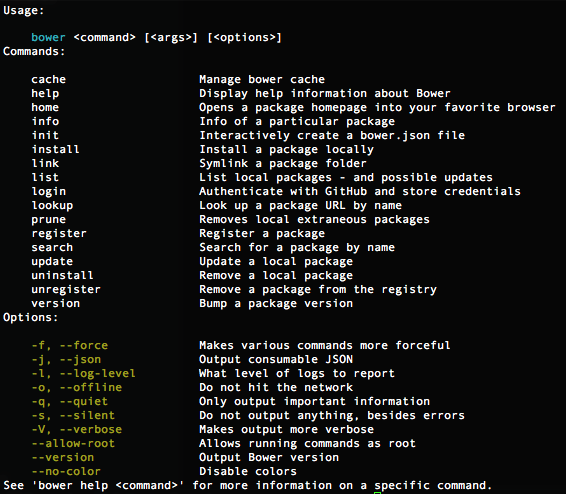Screen dimensions: 566x494
Task: Click the 'update' command name
Action: [52, 262]
